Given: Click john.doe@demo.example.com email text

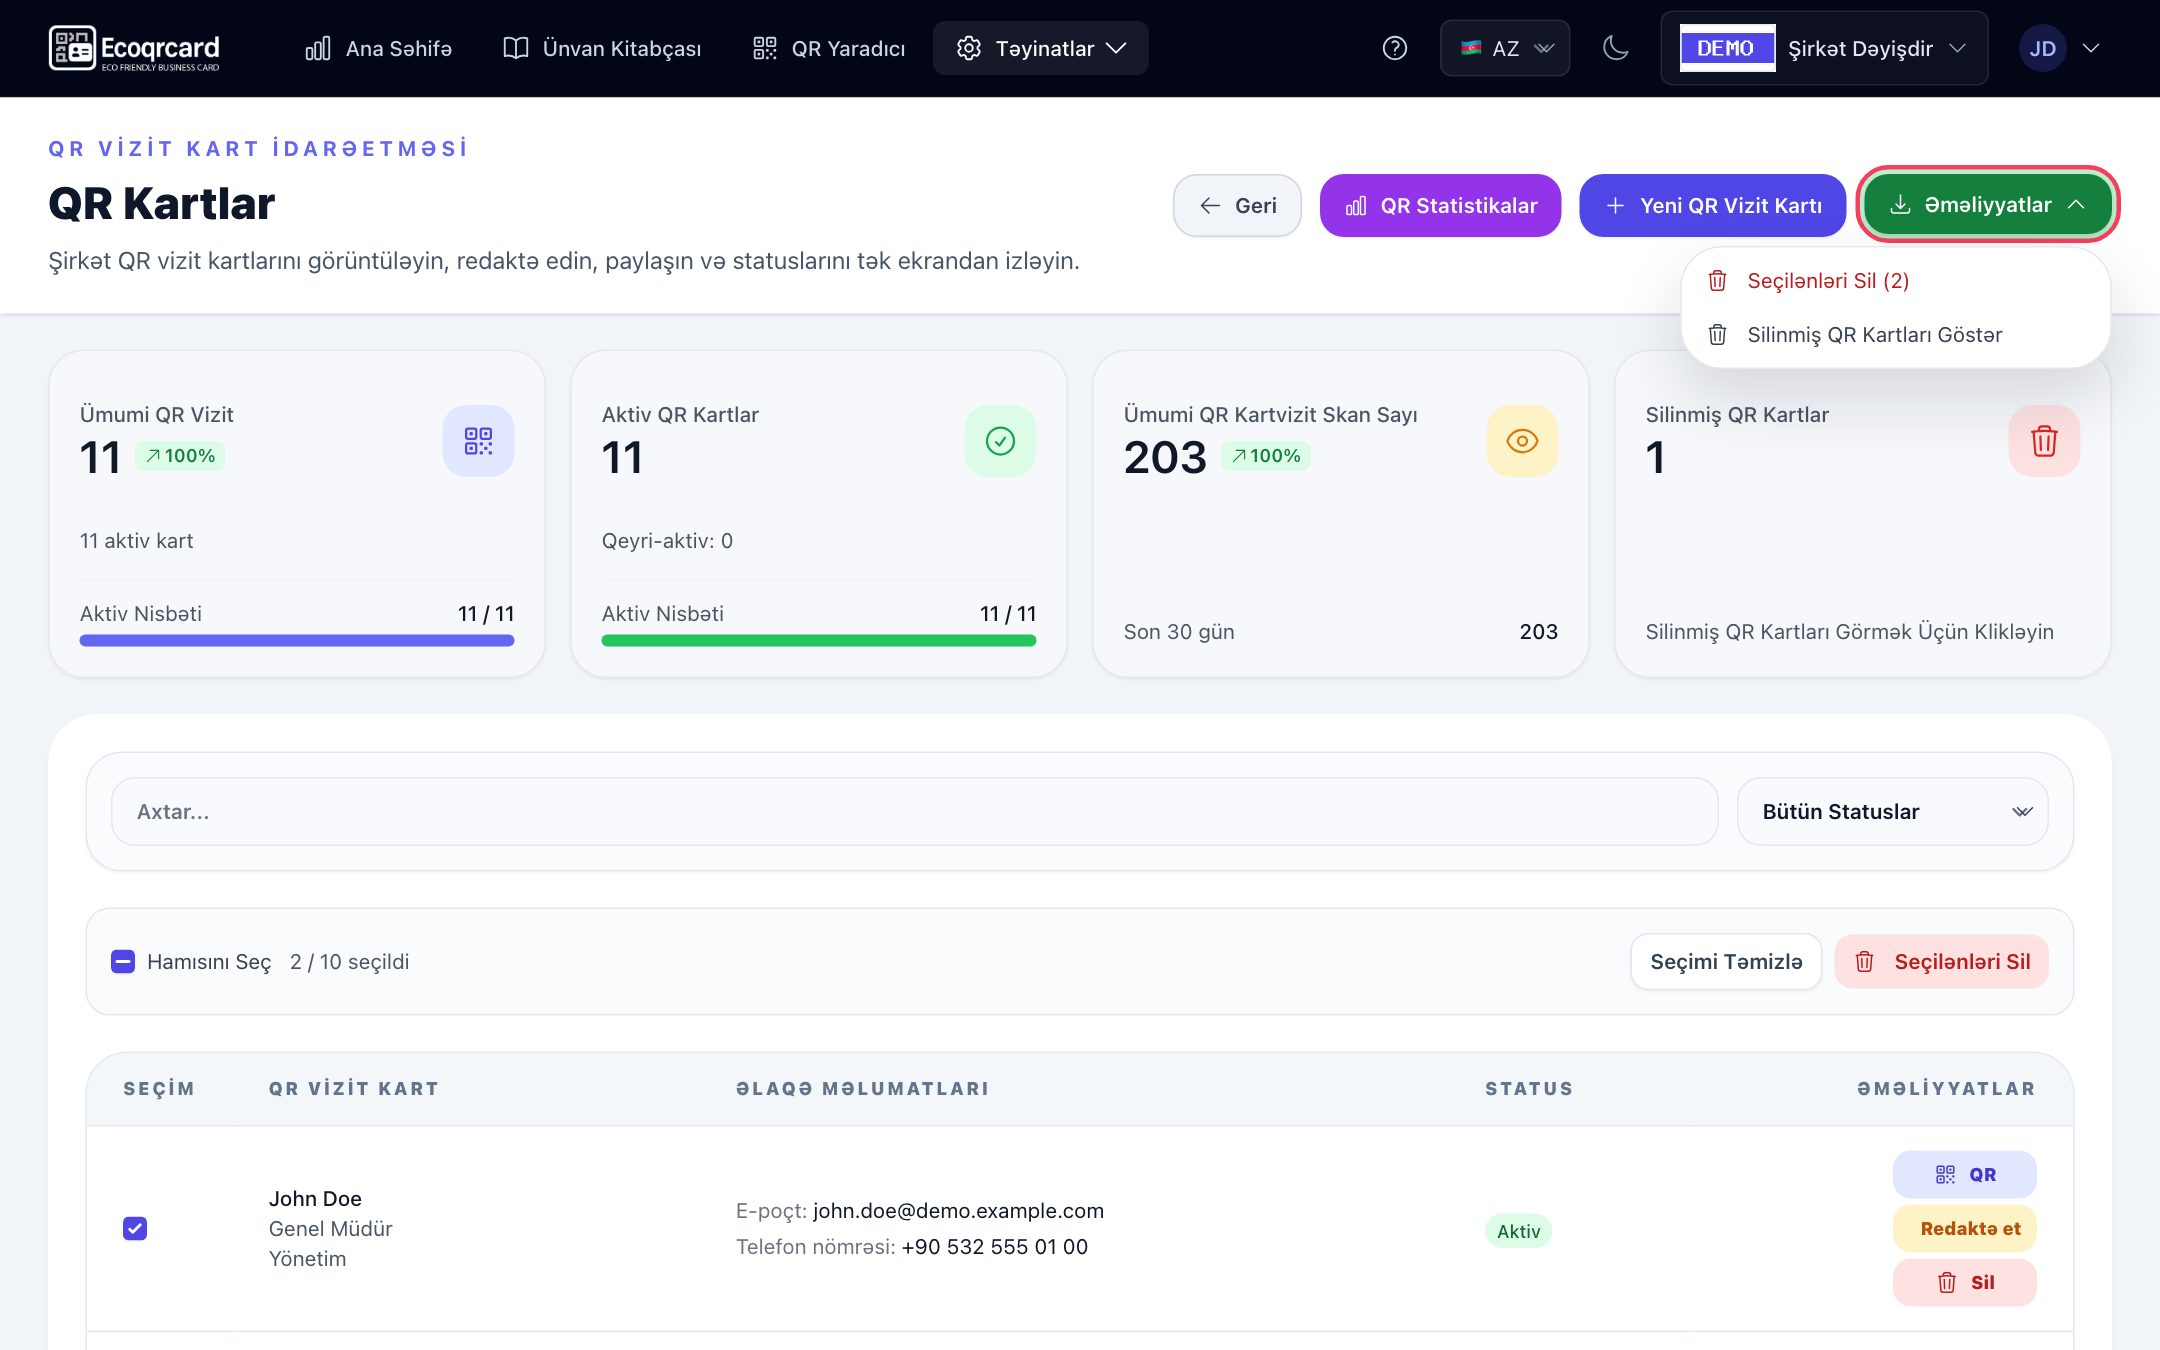Looking at the screenshot, I should (958, 1211).
